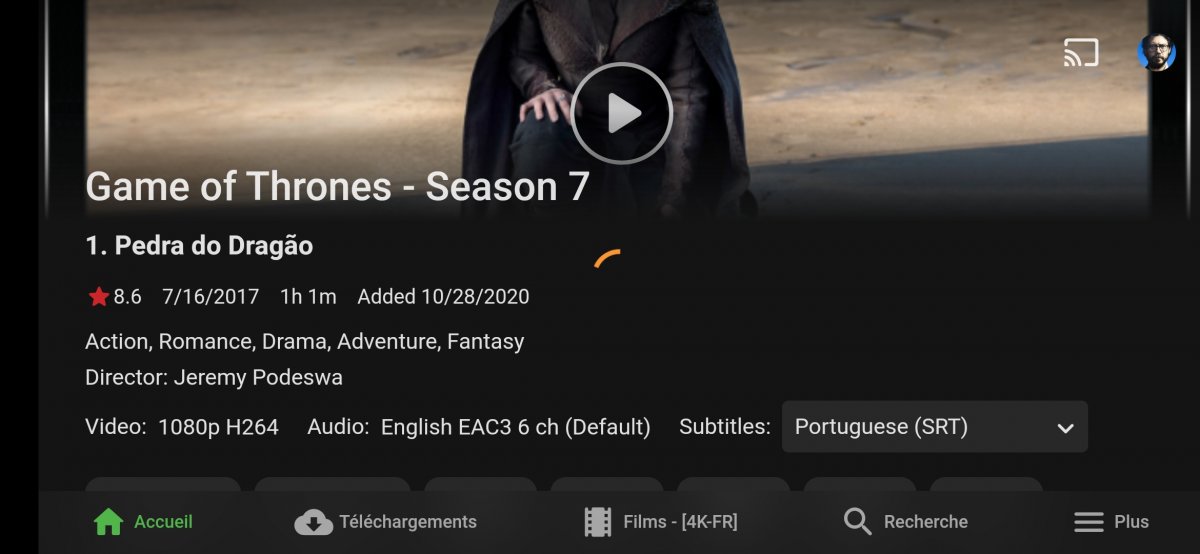Play the episode with the circular play button
Viewport: 1200px width, 554px height.
click(x=621, y=113)
